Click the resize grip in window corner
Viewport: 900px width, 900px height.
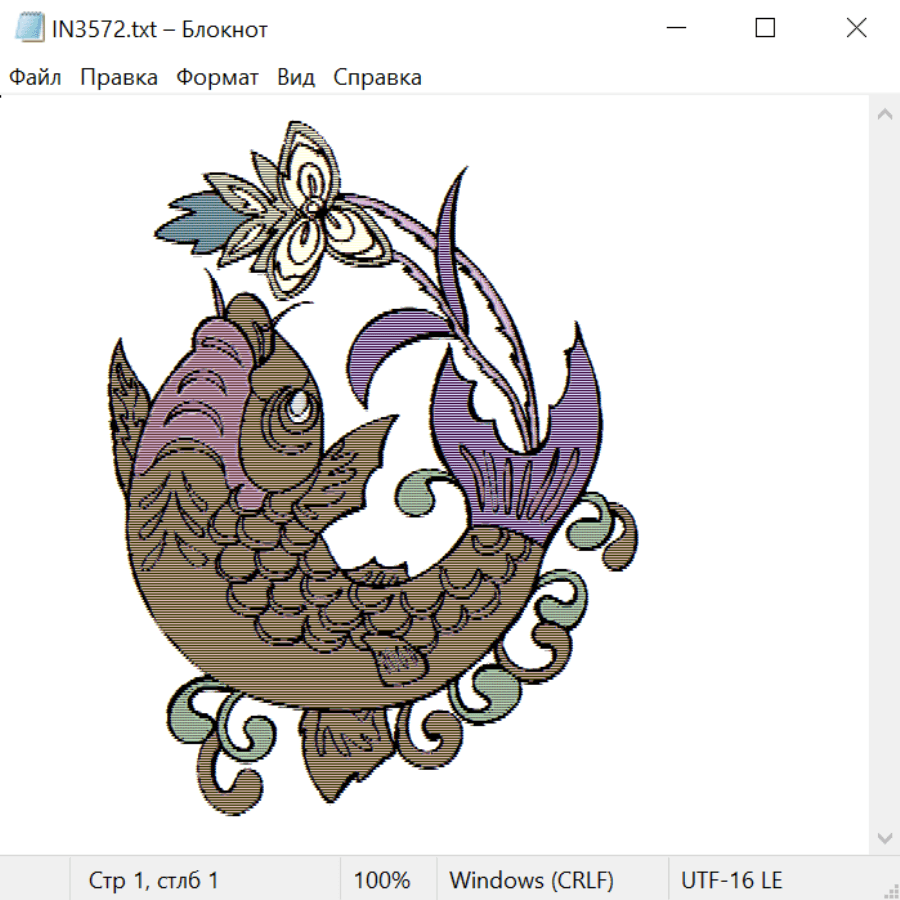pyautogui.click(x=890, y=890)
